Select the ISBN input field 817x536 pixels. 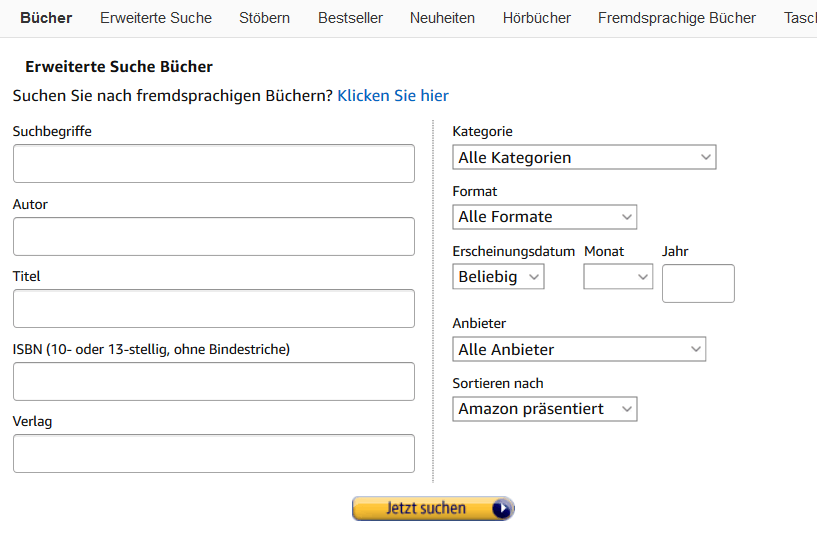213,381
